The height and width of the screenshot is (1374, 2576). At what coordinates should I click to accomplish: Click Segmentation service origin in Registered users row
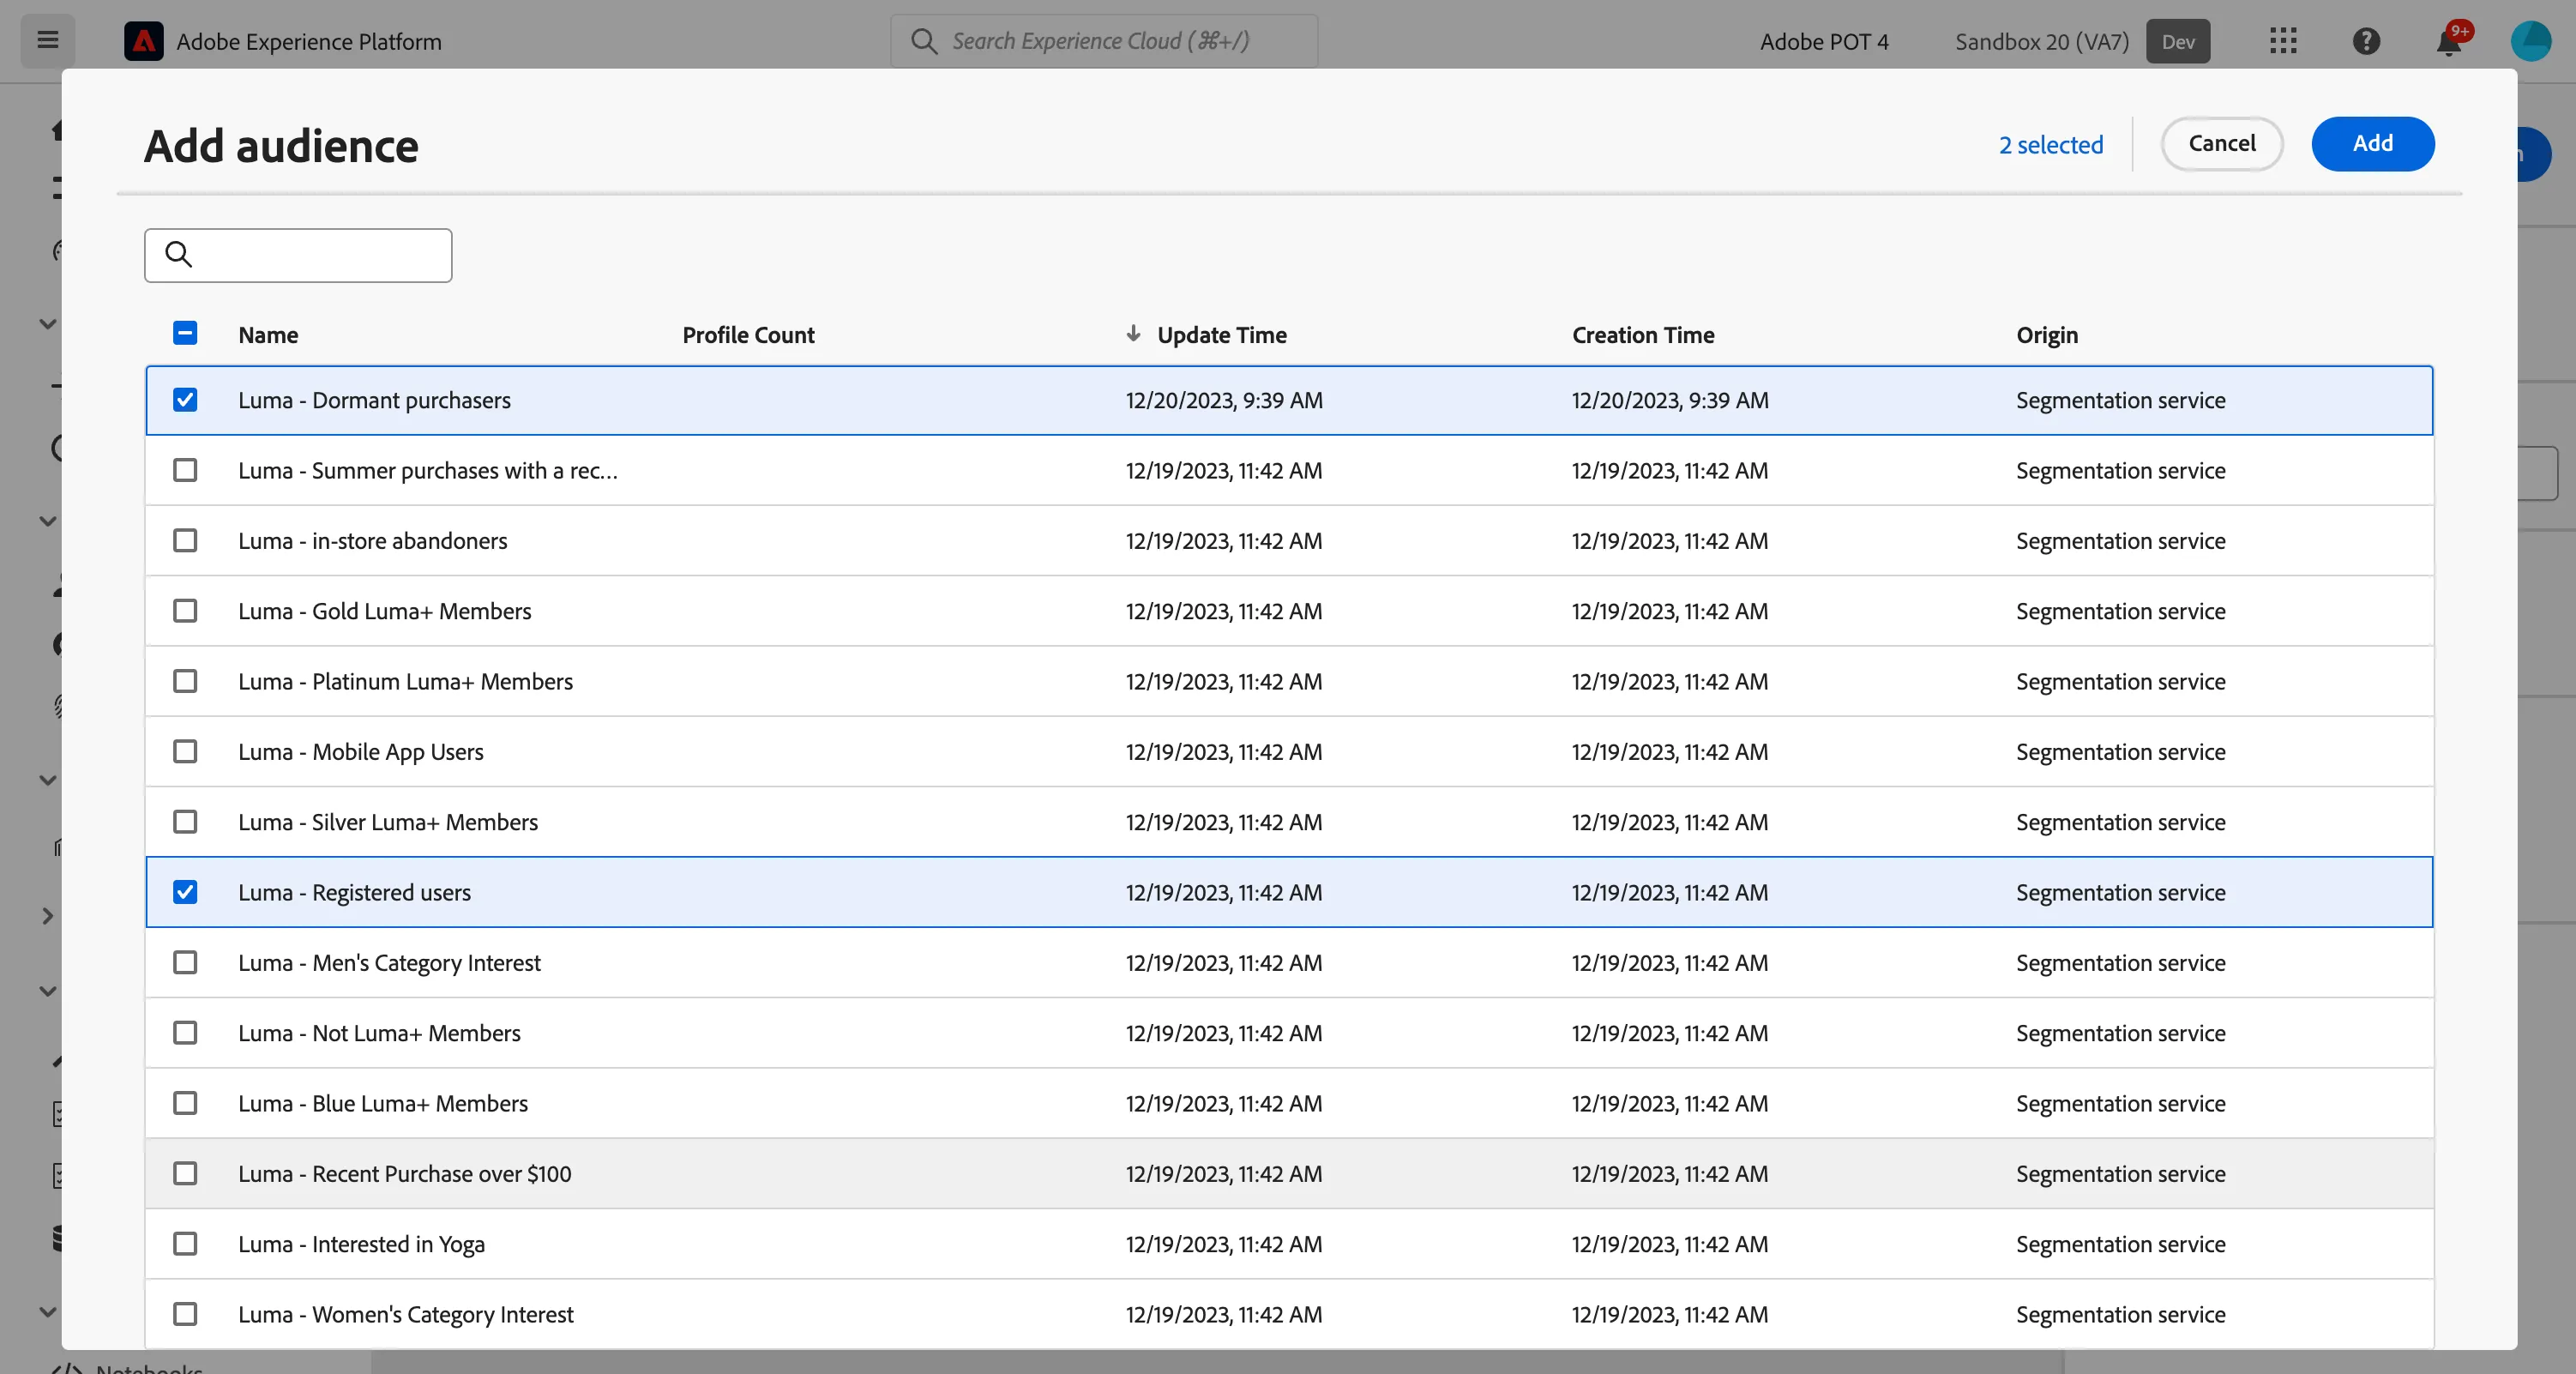(2121, 892)
